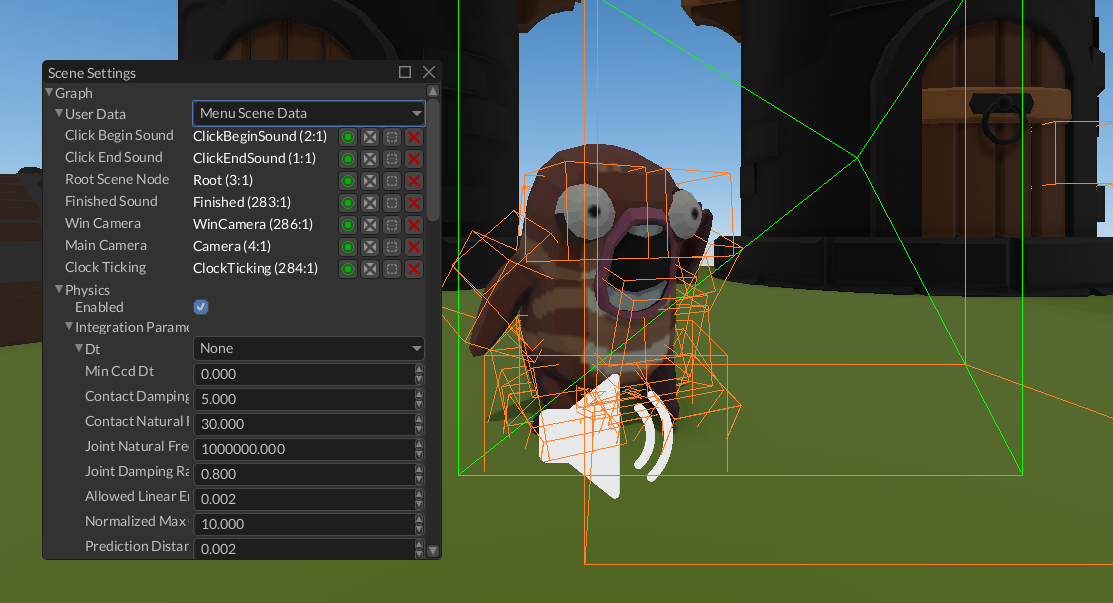
Task: Click red X to clear Main Camera
Action: (x=413, y=247)
